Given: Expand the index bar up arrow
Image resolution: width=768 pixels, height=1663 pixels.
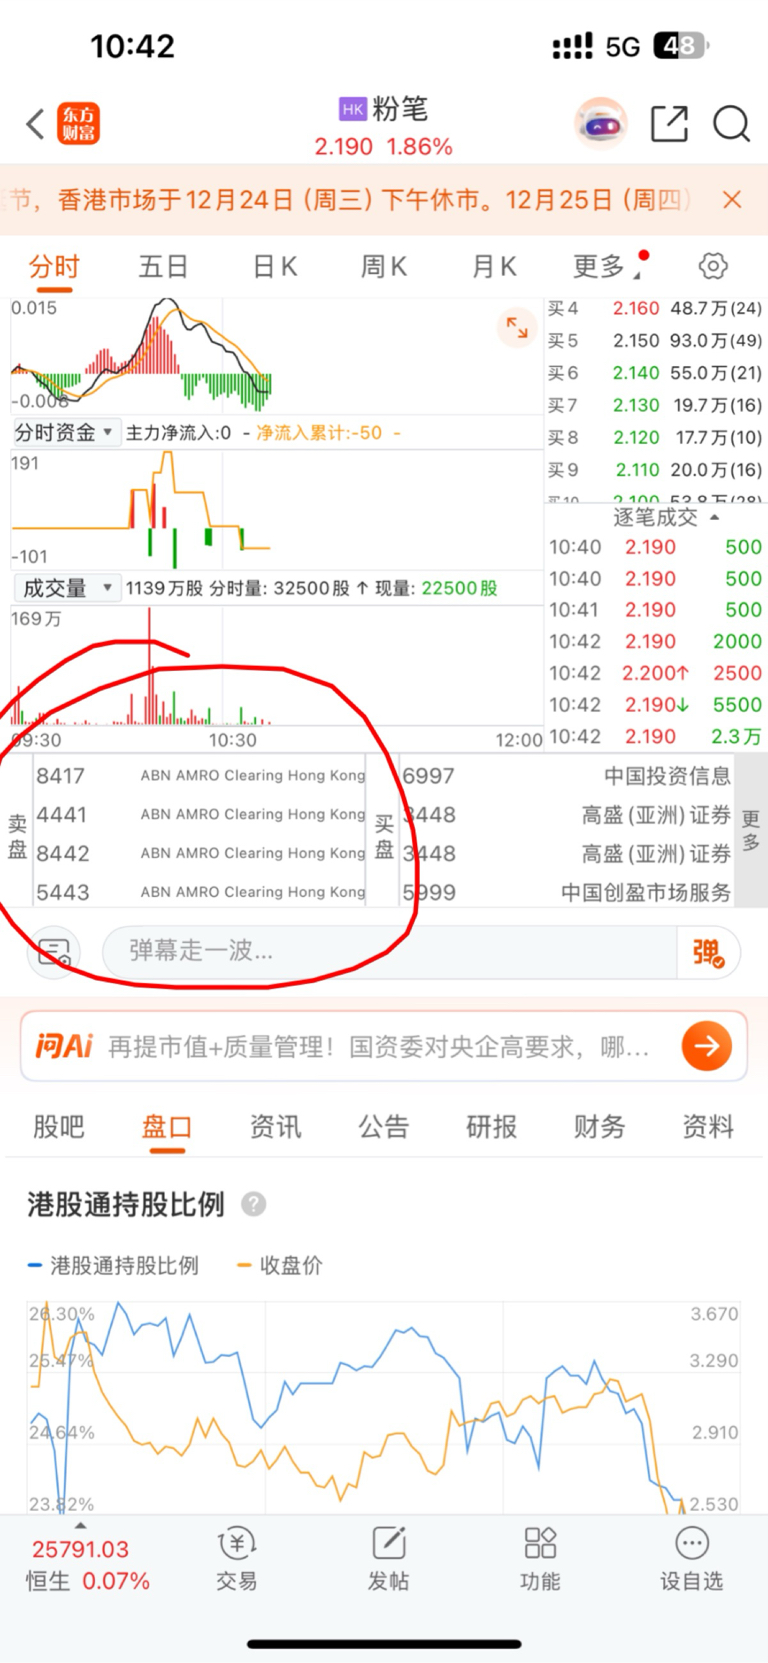Looking at the screenshot, I should click(x=81, y=1525).
